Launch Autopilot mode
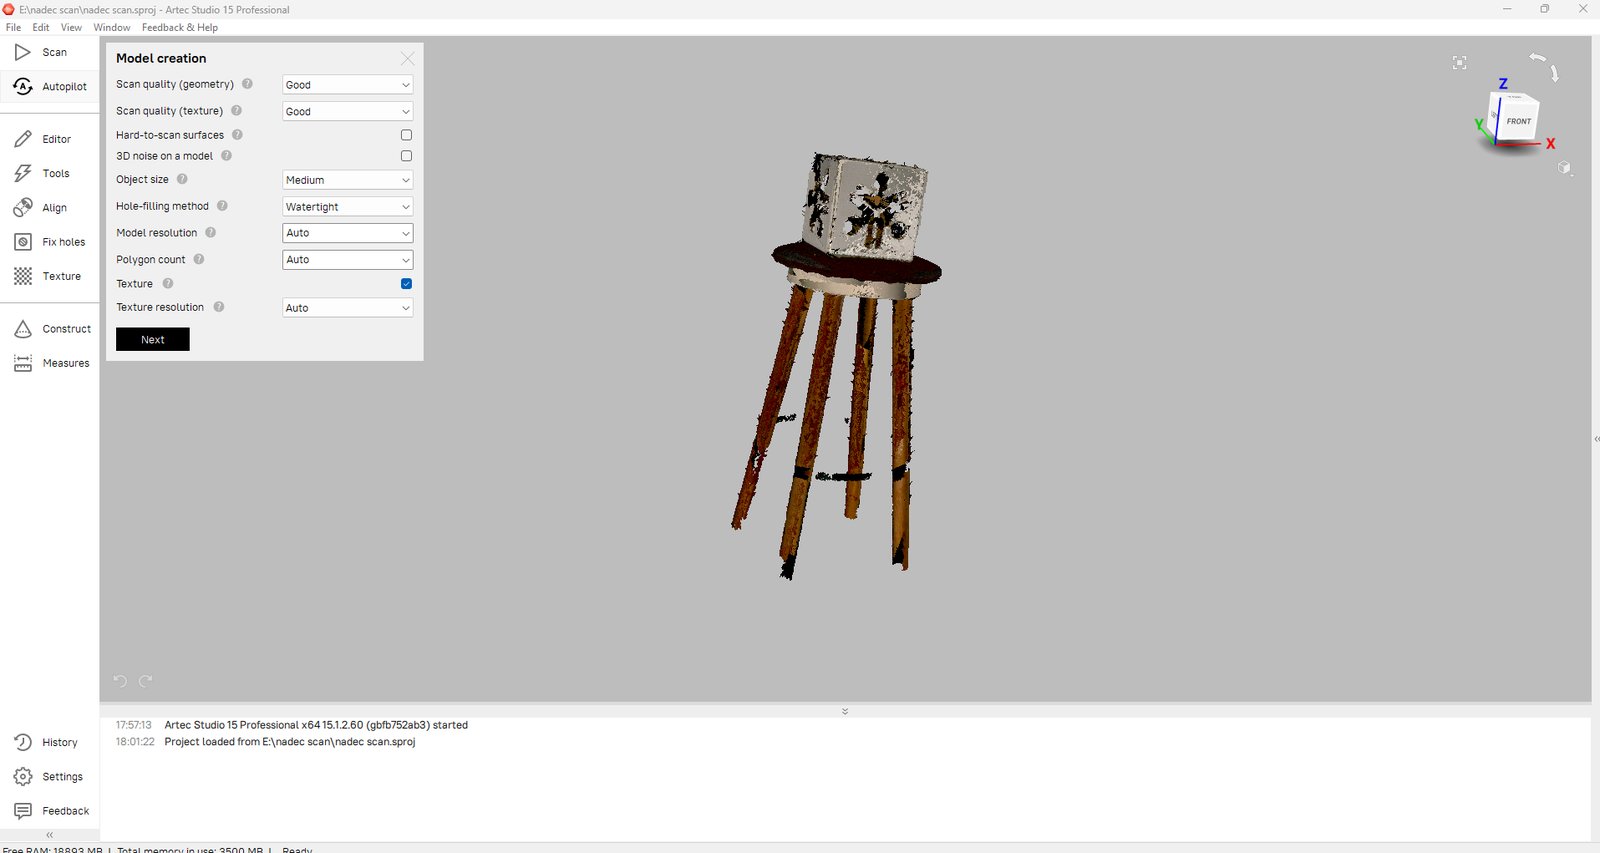Screen dimensions: 1600x853 (49, 87)
